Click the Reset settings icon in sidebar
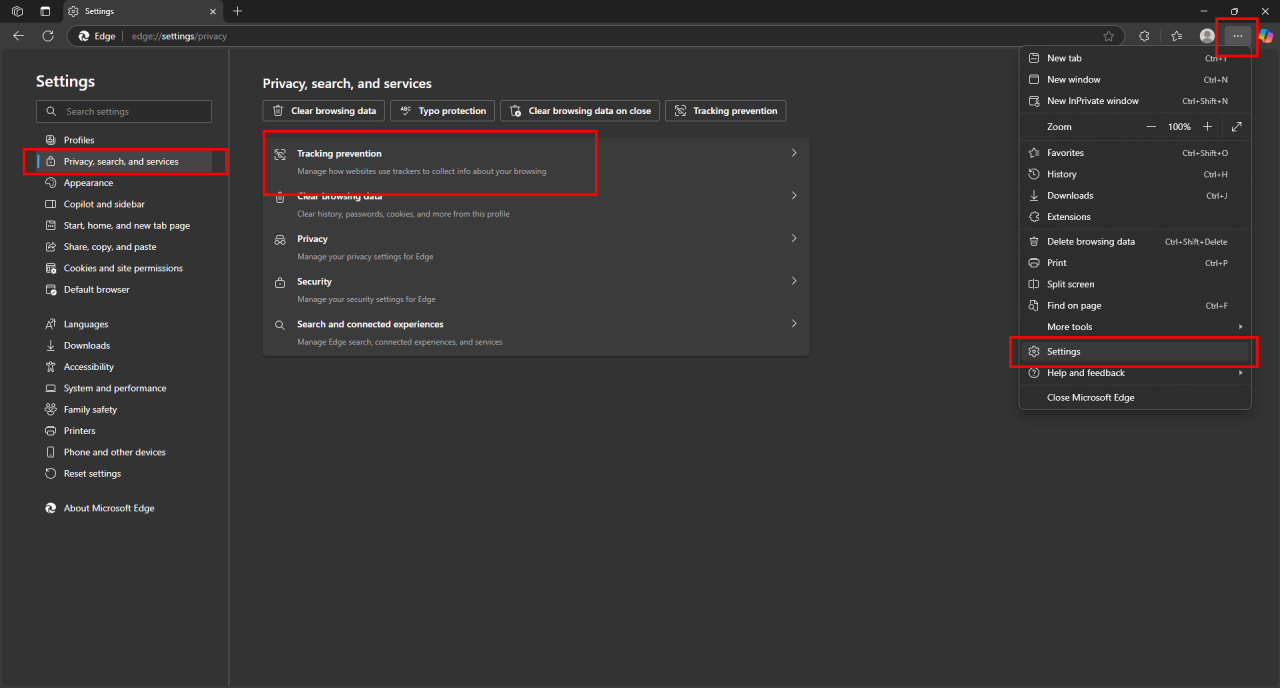 (x=51, y=474)
